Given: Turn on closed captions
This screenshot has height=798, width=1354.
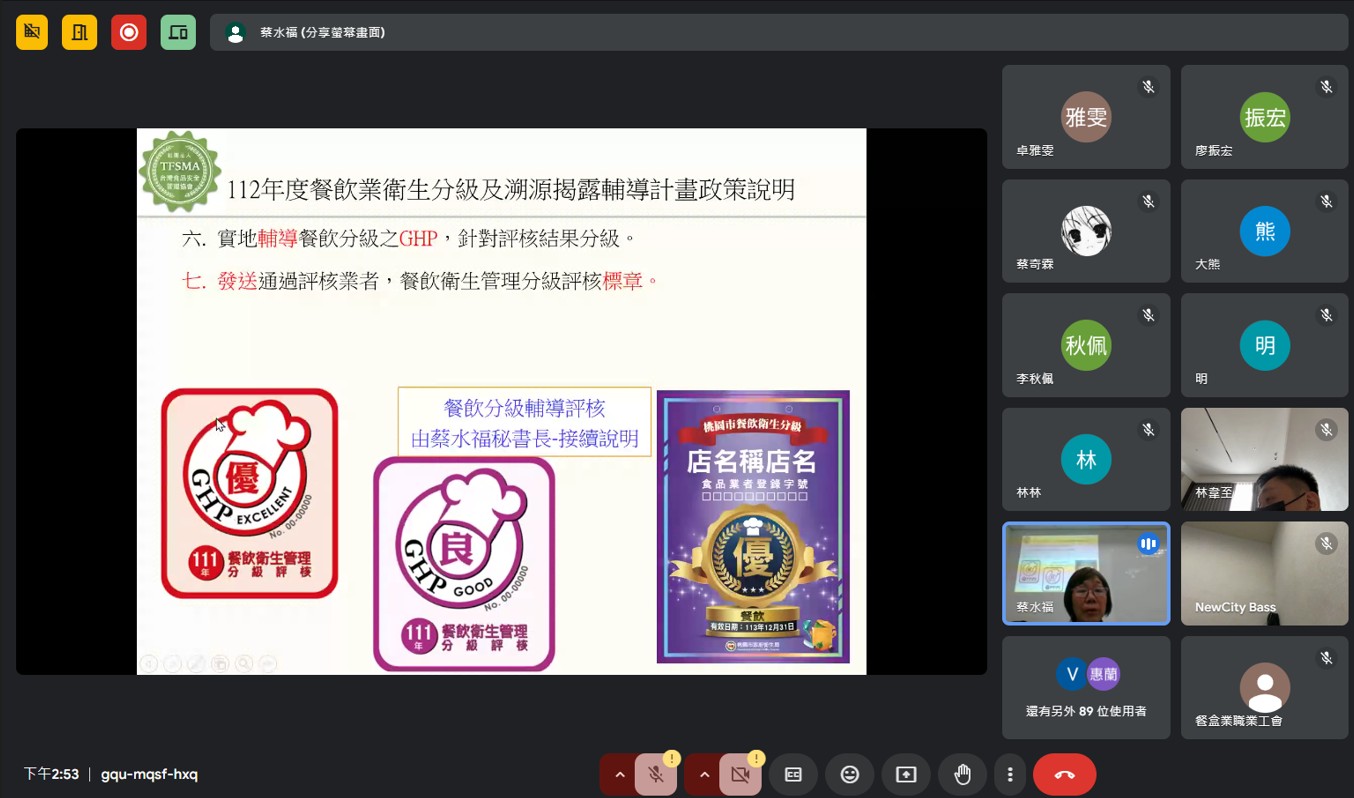Looking at the screenshot, I should click(793, 775).
